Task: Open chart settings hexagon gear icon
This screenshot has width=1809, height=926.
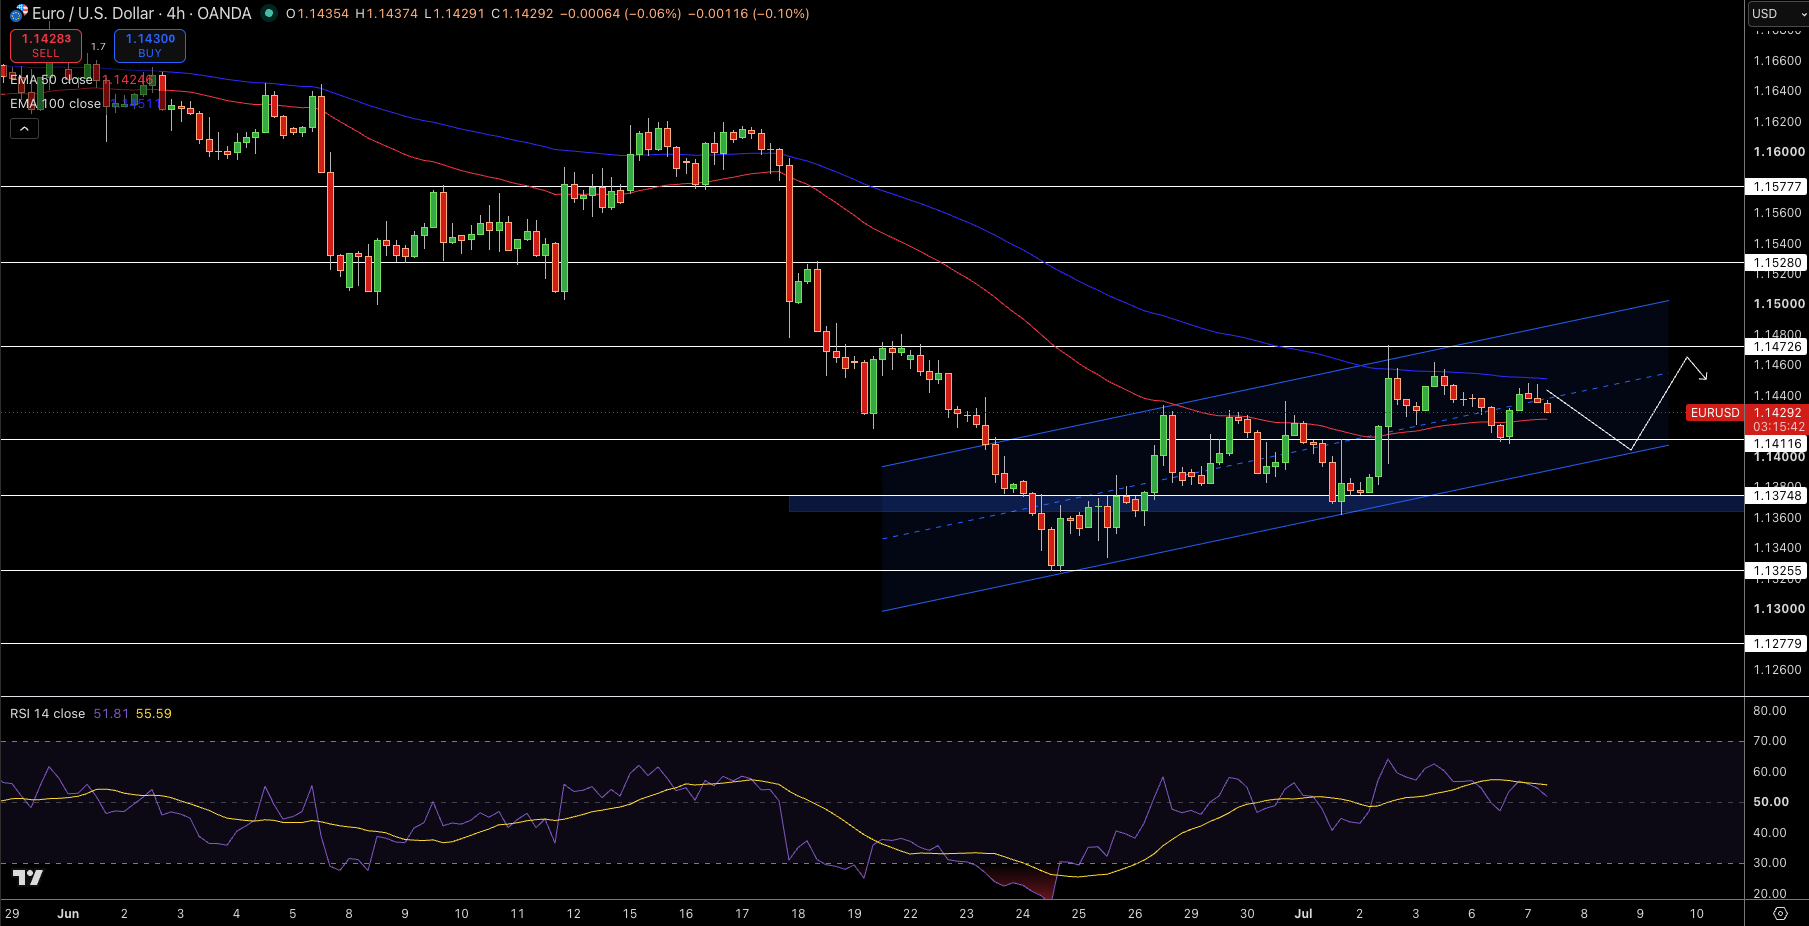Action: pyautogui.click(x=1780, y=913)
